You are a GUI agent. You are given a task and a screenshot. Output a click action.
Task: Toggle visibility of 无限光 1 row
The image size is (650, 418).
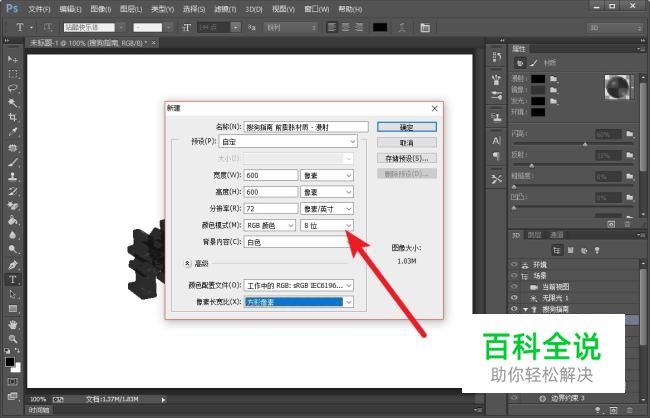[x=514, y=298]
